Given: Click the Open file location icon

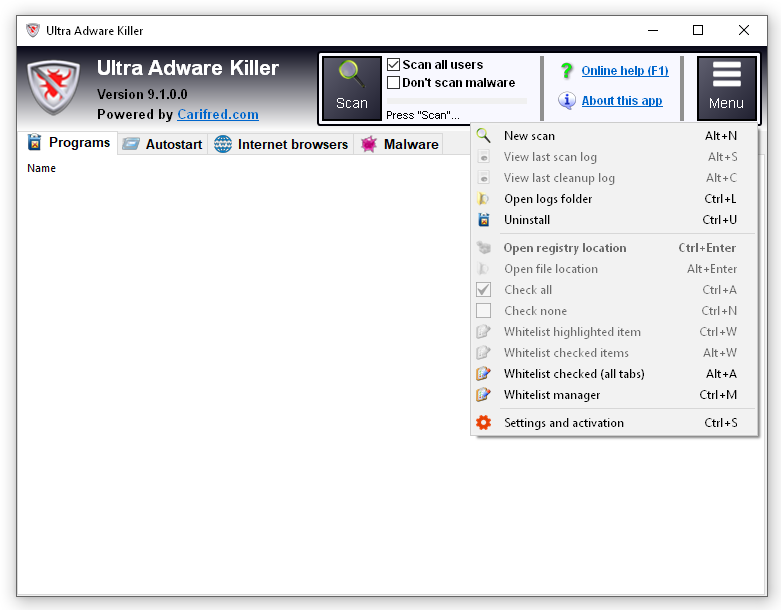Looking at the screenshot, I should pyautogui.click(x=482, y=268).
